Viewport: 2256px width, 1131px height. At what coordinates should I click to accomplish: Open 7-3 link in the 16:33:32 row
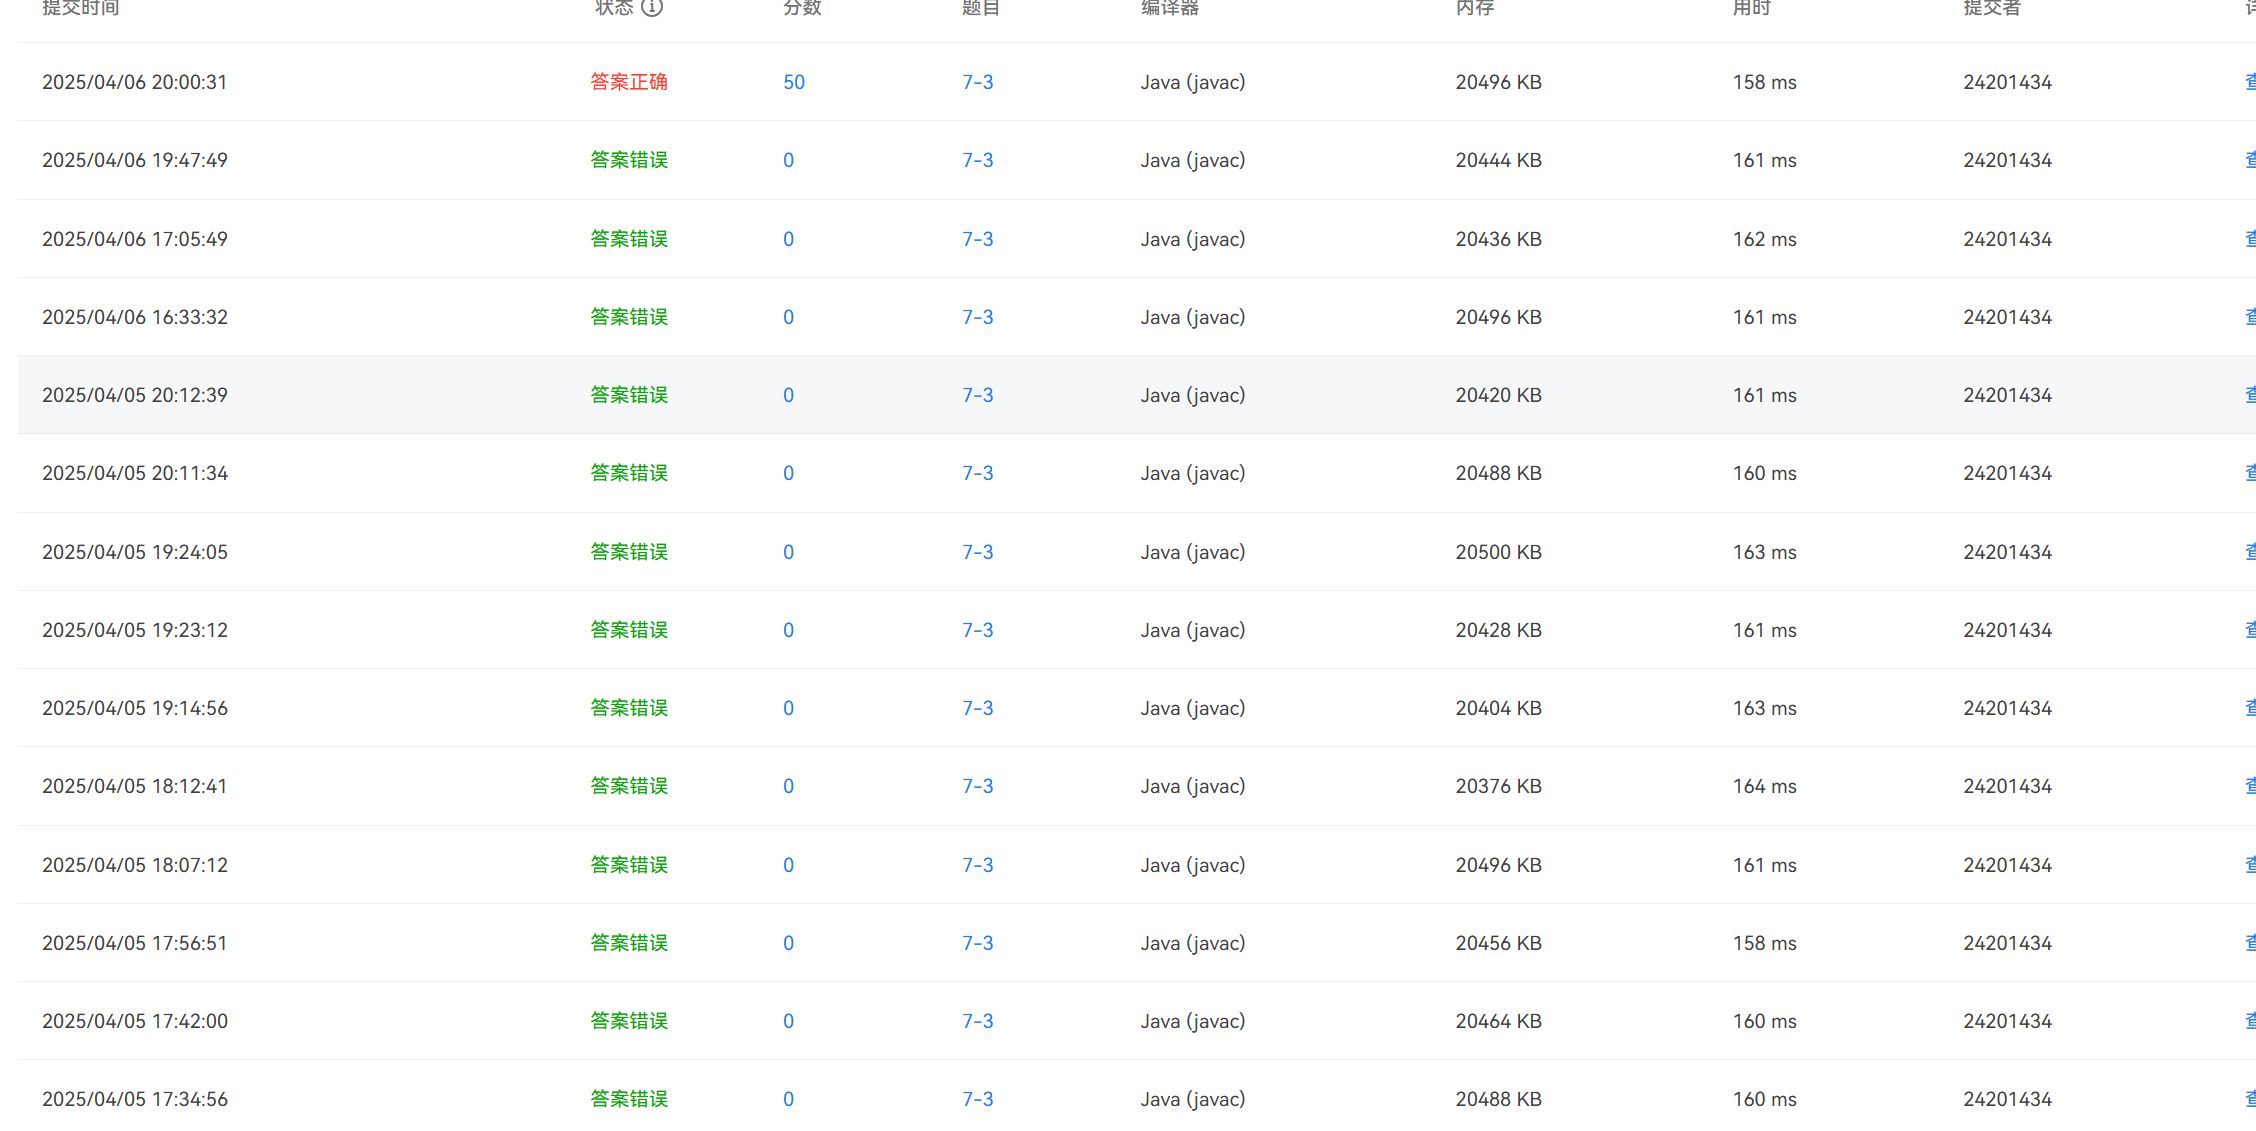tap(977, 317)
